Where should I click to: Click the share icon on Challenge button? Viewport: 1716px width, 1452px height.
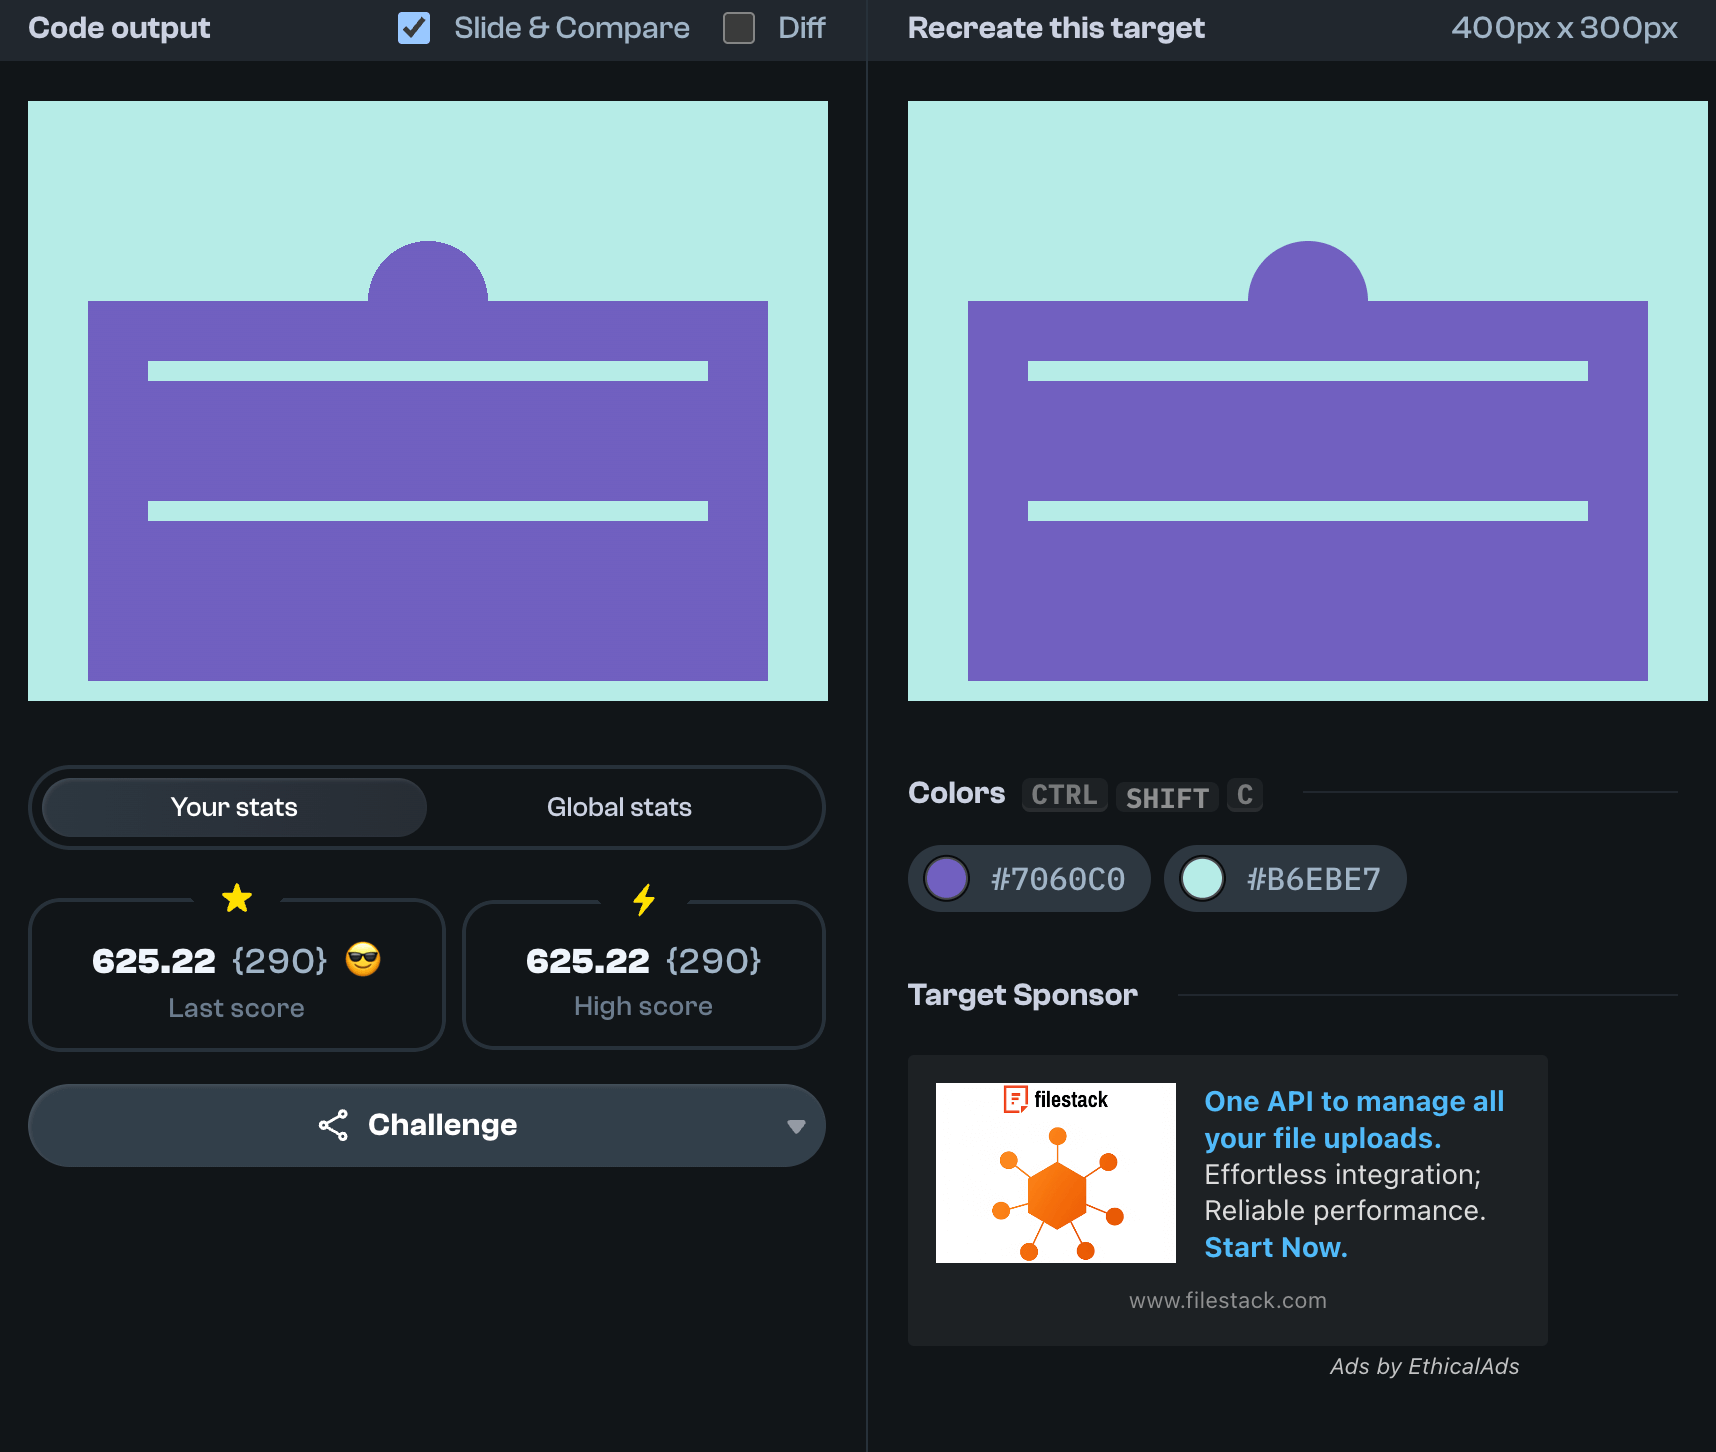(x=333, y=1125)
